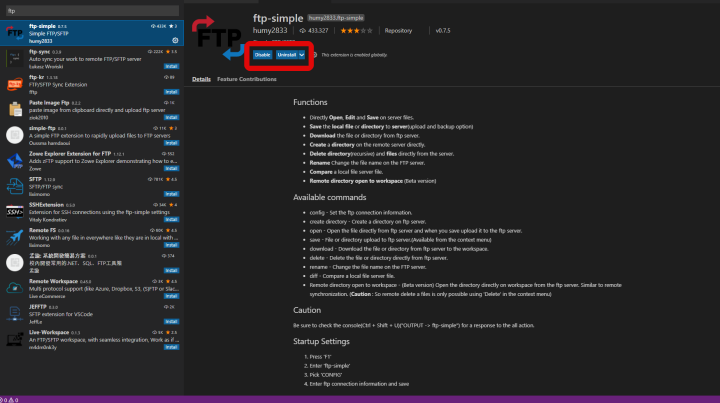Click the Live-Workspace laptop icon
Viewport: 720px width, 403px height.
point(15,339)
